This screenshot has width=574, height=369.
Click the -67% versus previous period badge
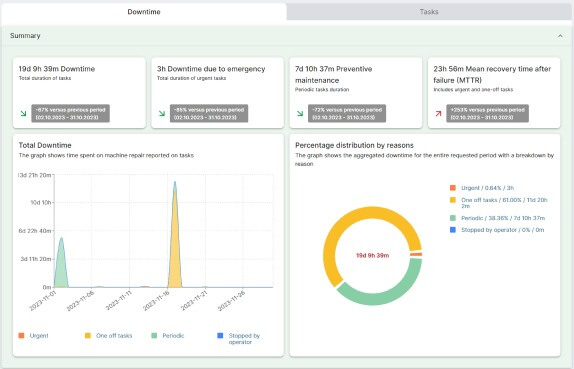coord(70,113)
